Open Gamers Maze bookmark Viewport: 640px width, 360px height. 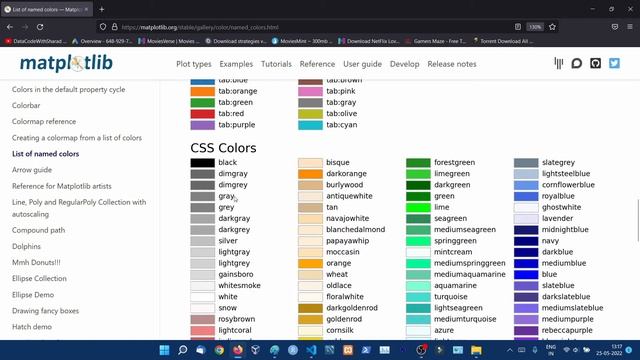pyautogui.click(x=436, y=41)
